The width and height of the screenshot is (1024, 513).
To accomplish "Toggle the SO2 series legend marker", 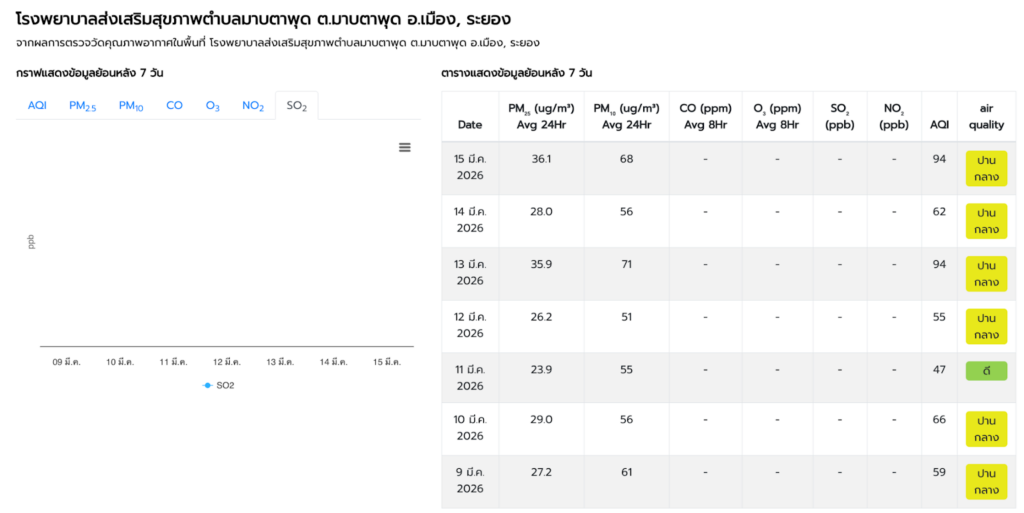I will 208,385.
